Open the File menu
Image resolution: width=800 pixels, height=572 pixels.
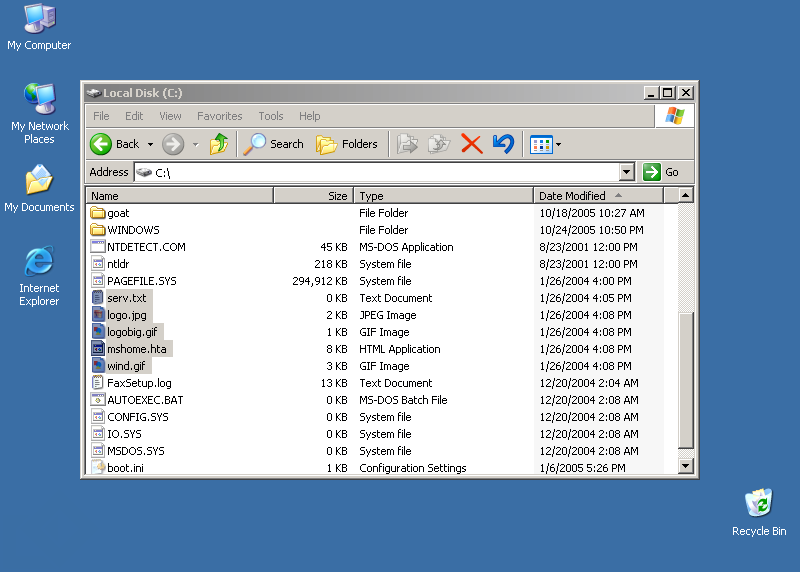101,116
